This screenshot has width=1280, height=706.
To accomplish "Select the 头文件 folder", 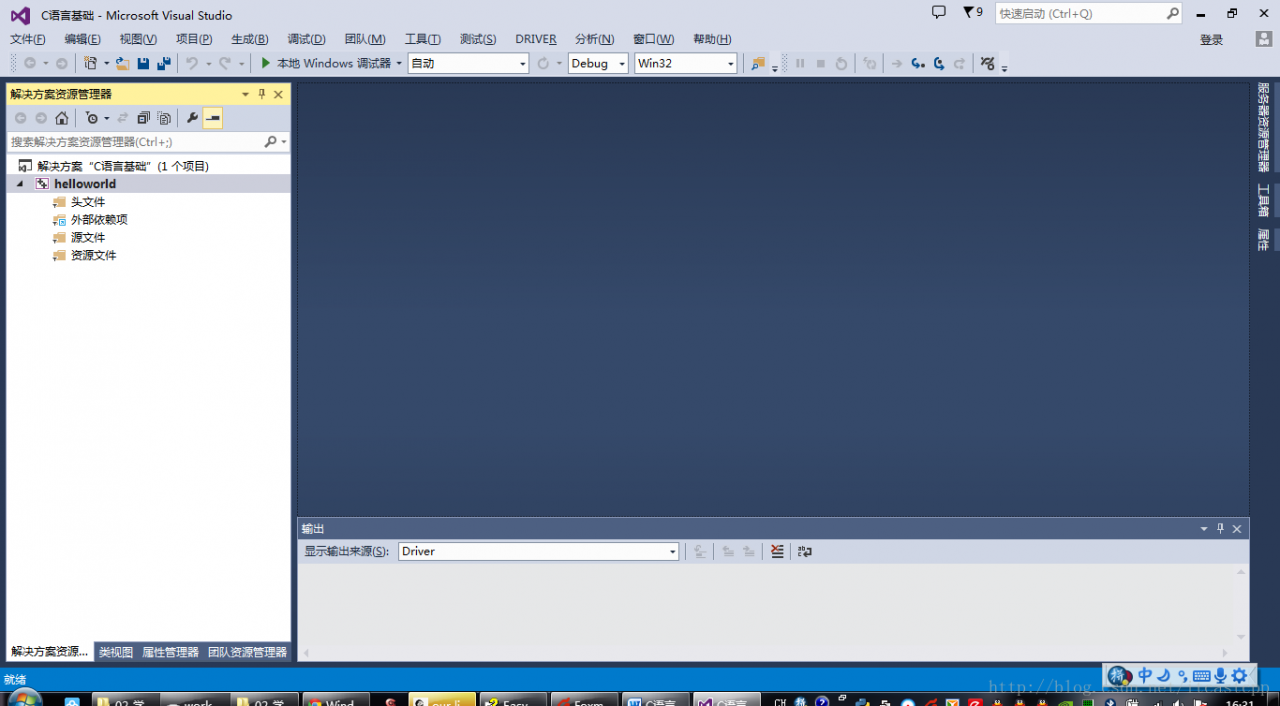I will click(88, 202).
